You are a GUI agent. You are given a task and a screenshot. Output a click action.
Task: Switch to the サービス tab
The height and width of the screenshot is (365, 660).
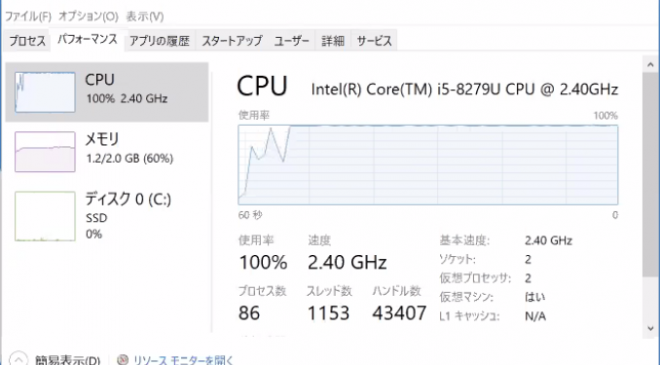pyautogui.click(x=374, y=41)
